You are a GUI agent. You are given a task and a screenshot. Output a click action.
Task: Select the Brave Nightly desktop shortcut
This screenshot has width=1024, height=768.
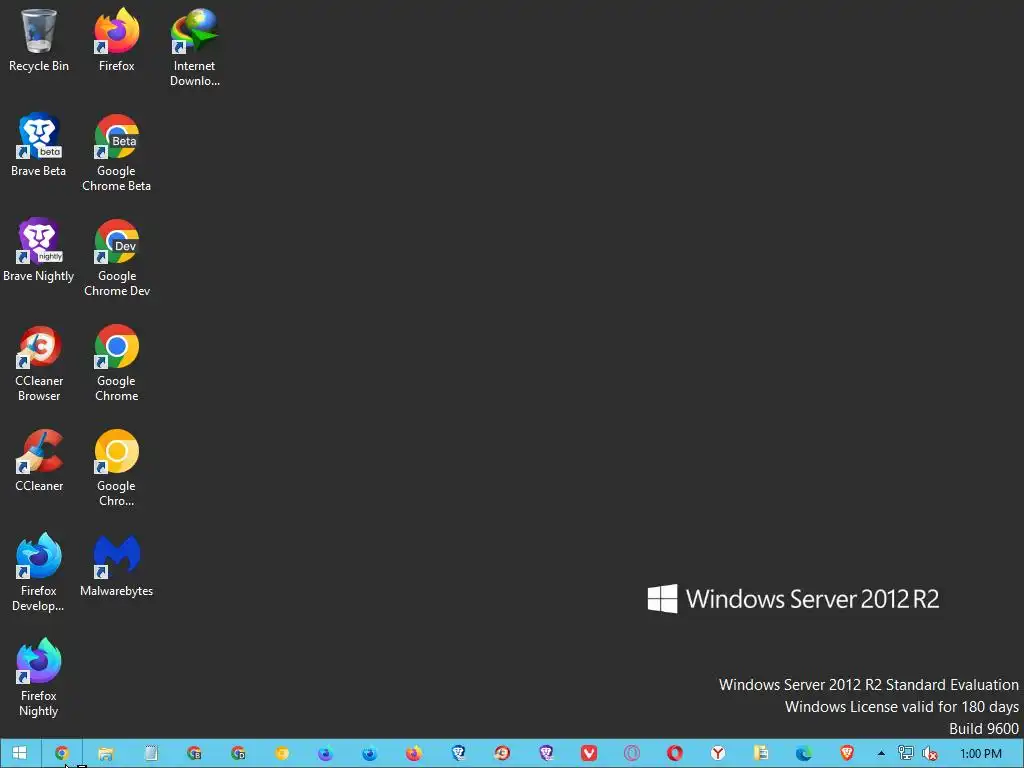tap(39, 250)
